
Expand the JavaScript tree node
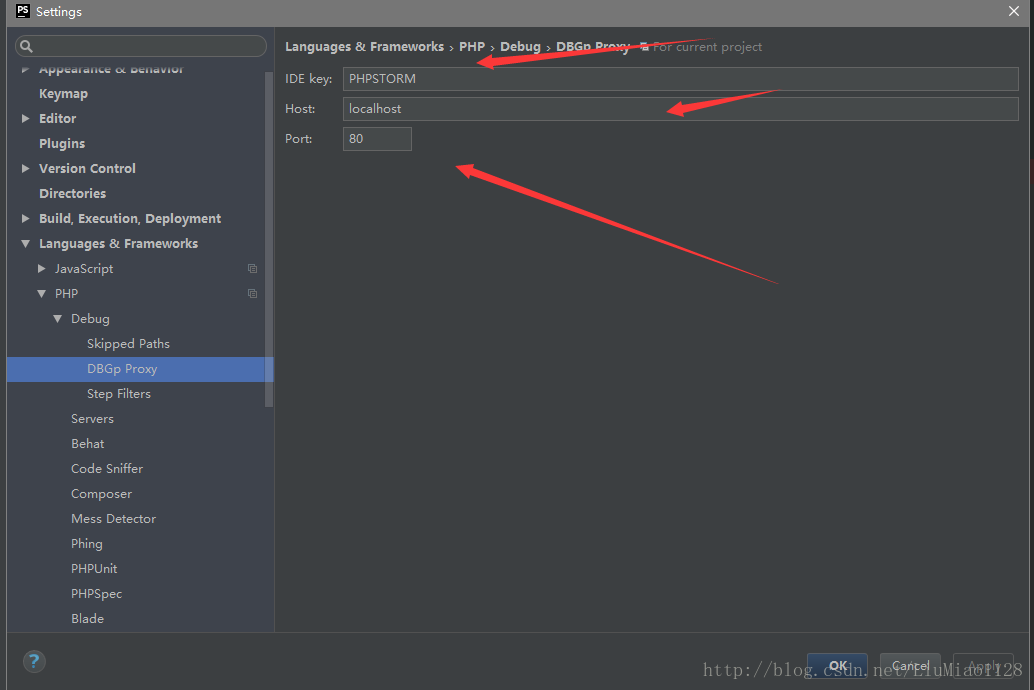tap(42, 268)
